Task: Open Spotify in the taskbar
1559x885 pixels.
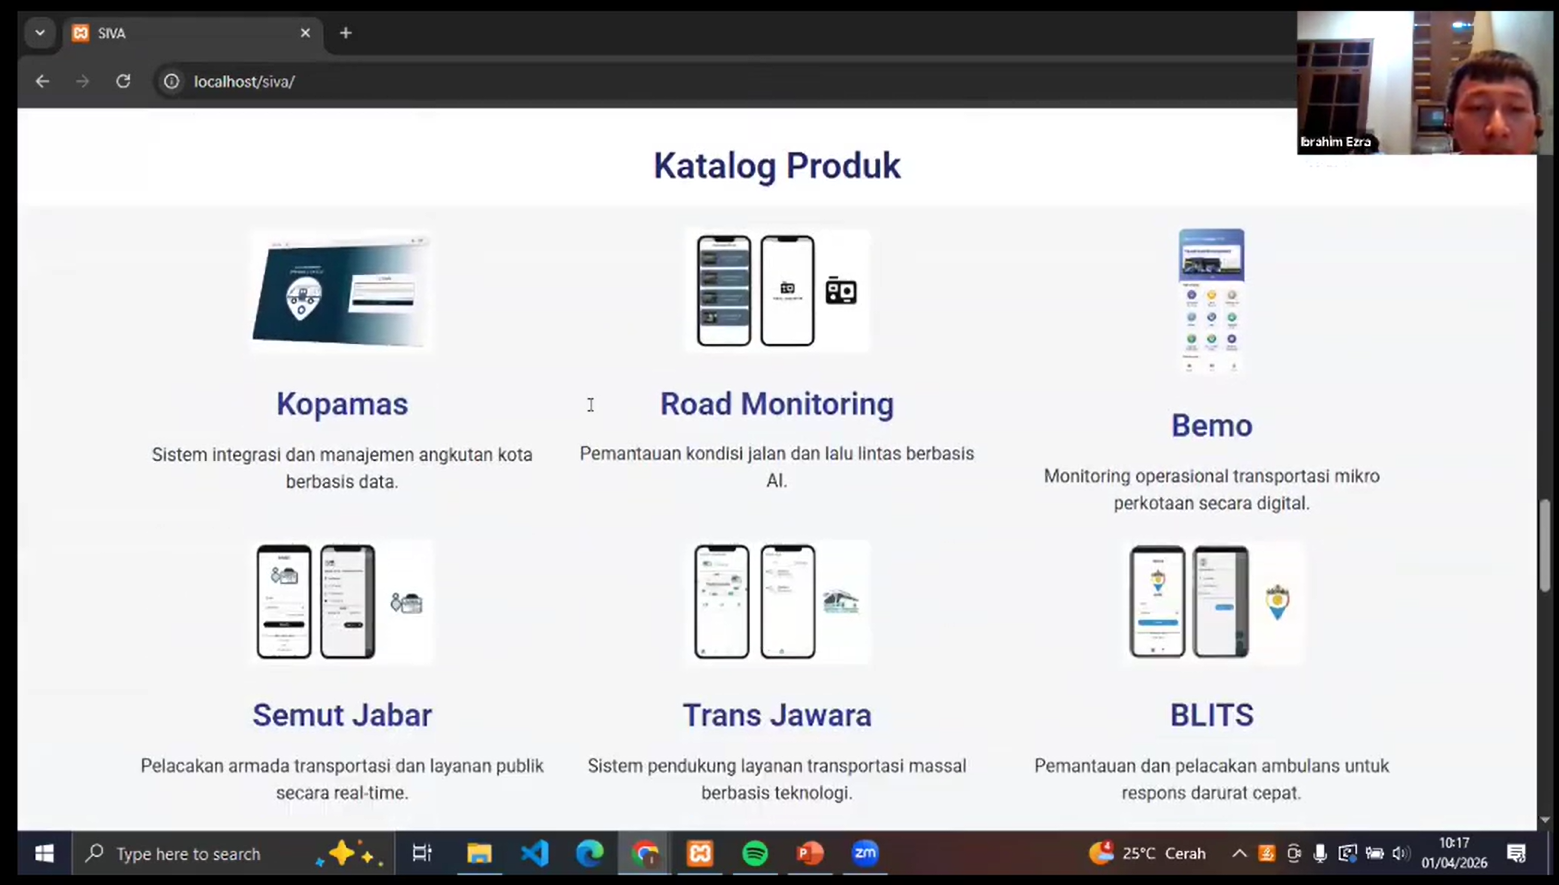Action: tap(755, 853)
